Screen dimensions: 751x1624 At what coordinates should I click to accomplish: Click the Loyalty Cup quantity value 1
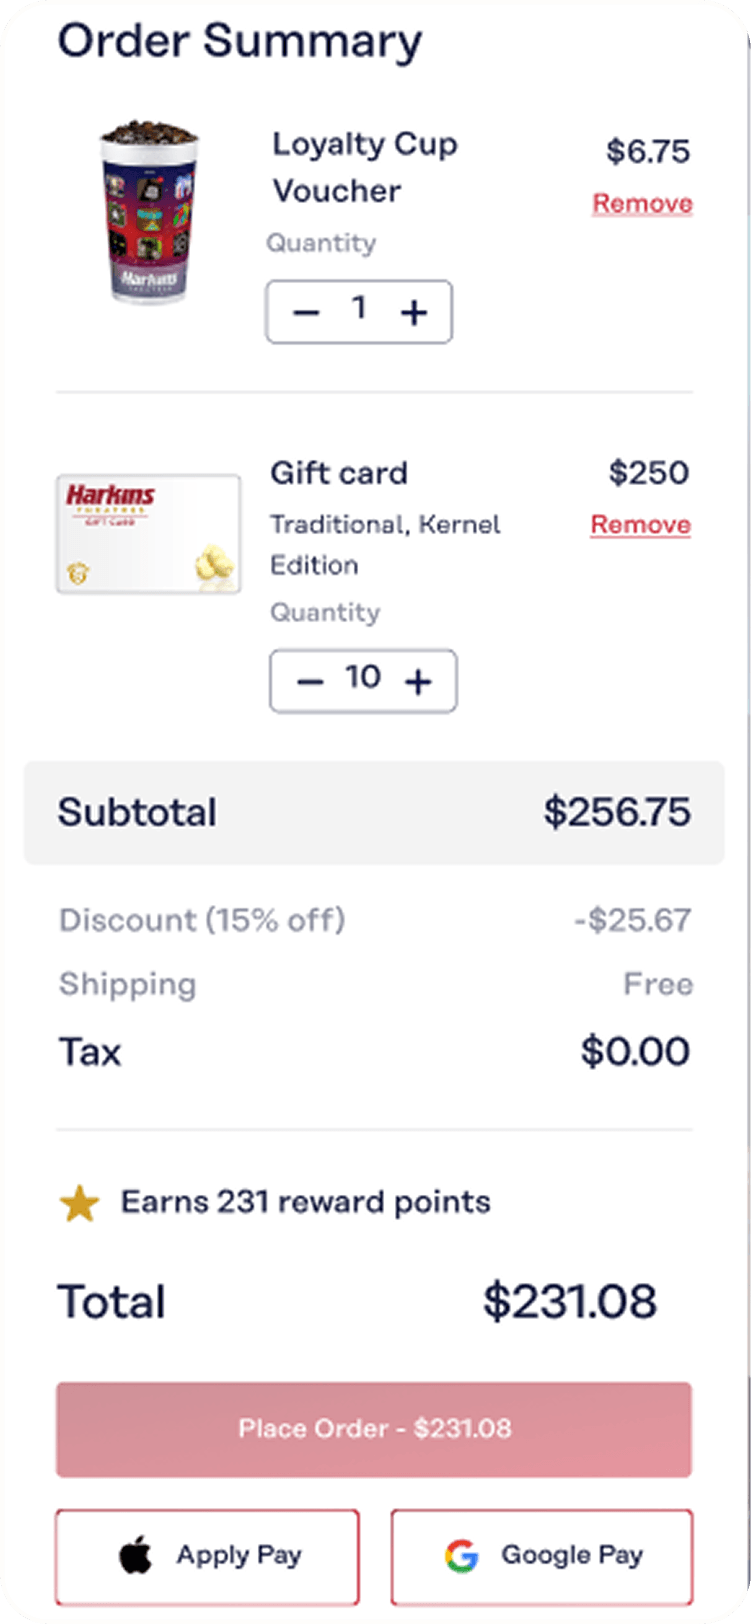click(359, 309)
